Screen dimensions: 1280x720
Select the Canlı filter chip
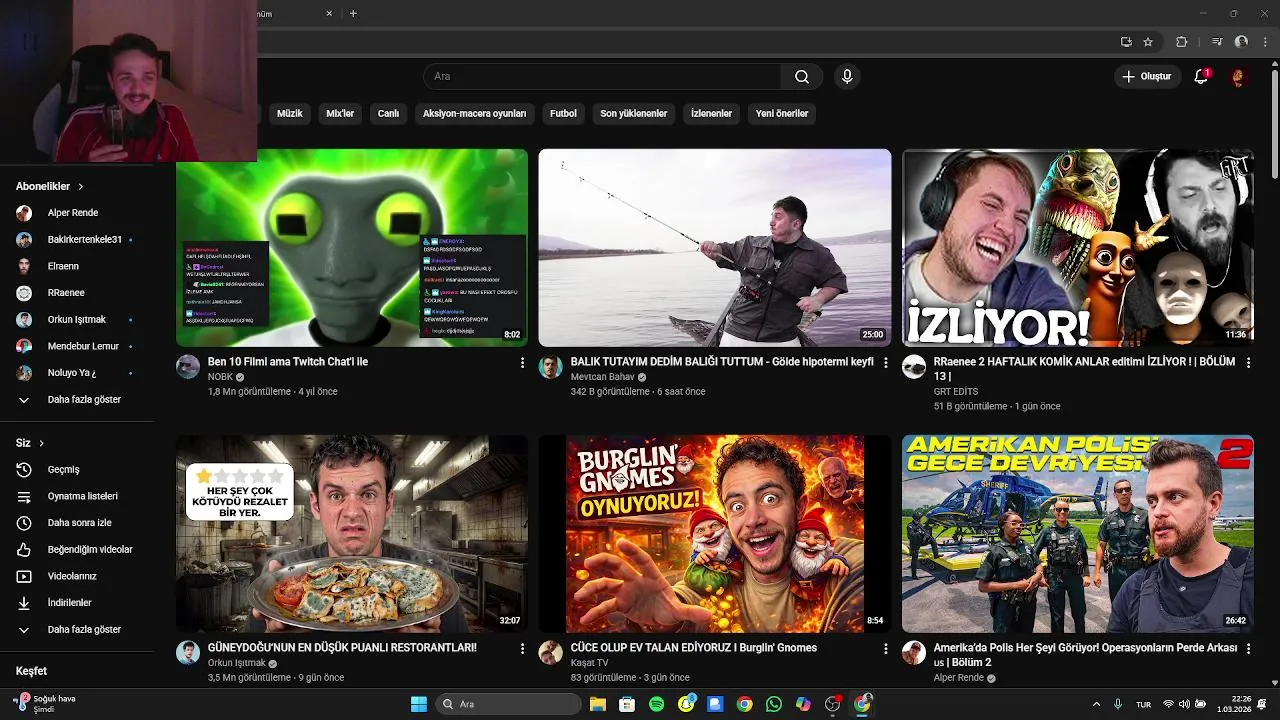tap(388, 114)
